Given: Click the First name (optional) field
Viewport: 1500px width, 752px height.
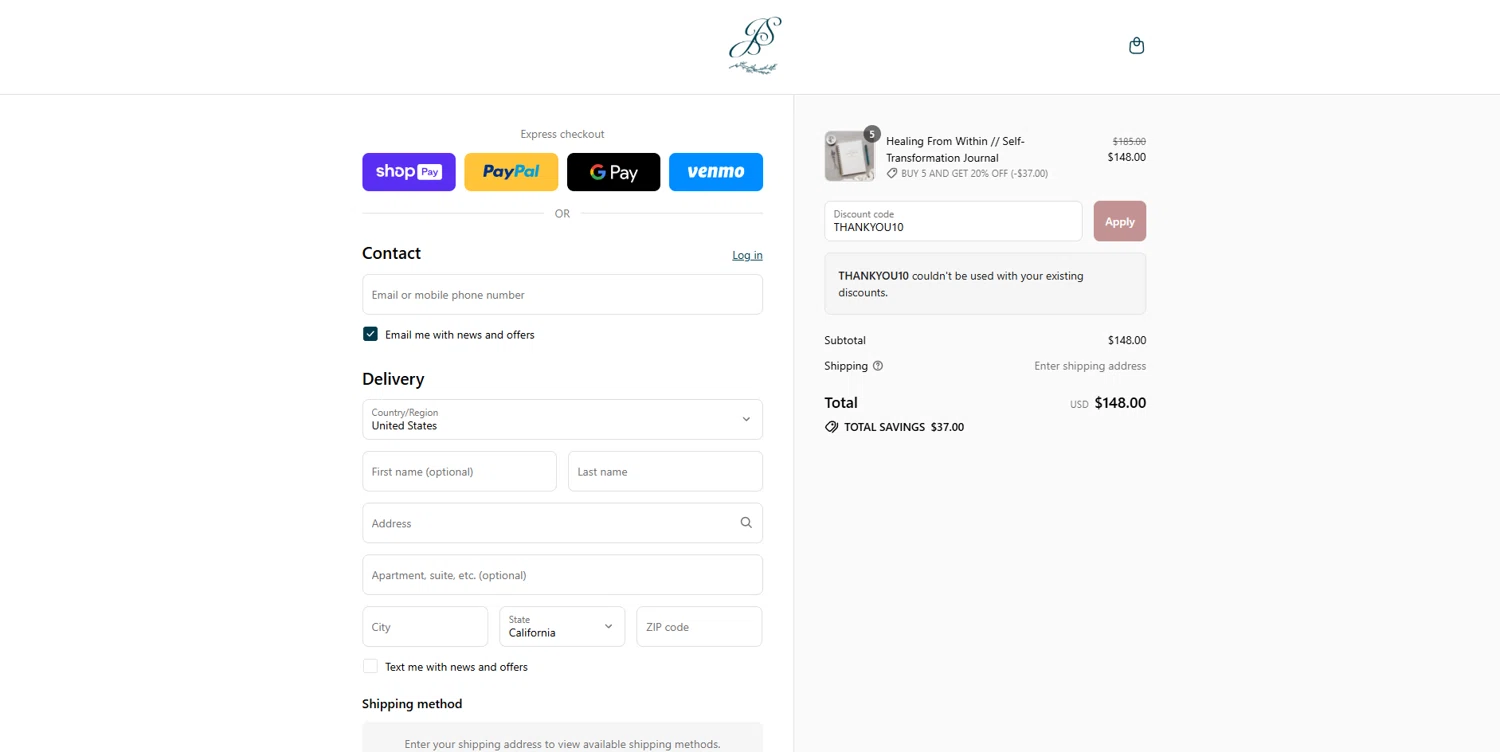Looking at the screenshot, I should pos(459,471).
